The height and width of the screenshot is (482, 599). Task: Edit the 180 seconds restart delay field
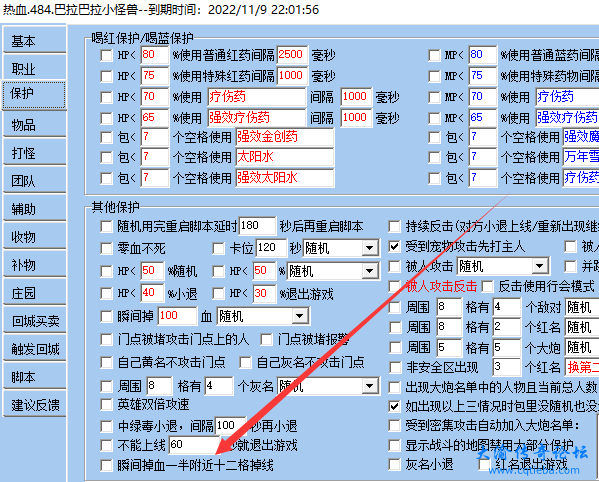click(x=257, y=226)
